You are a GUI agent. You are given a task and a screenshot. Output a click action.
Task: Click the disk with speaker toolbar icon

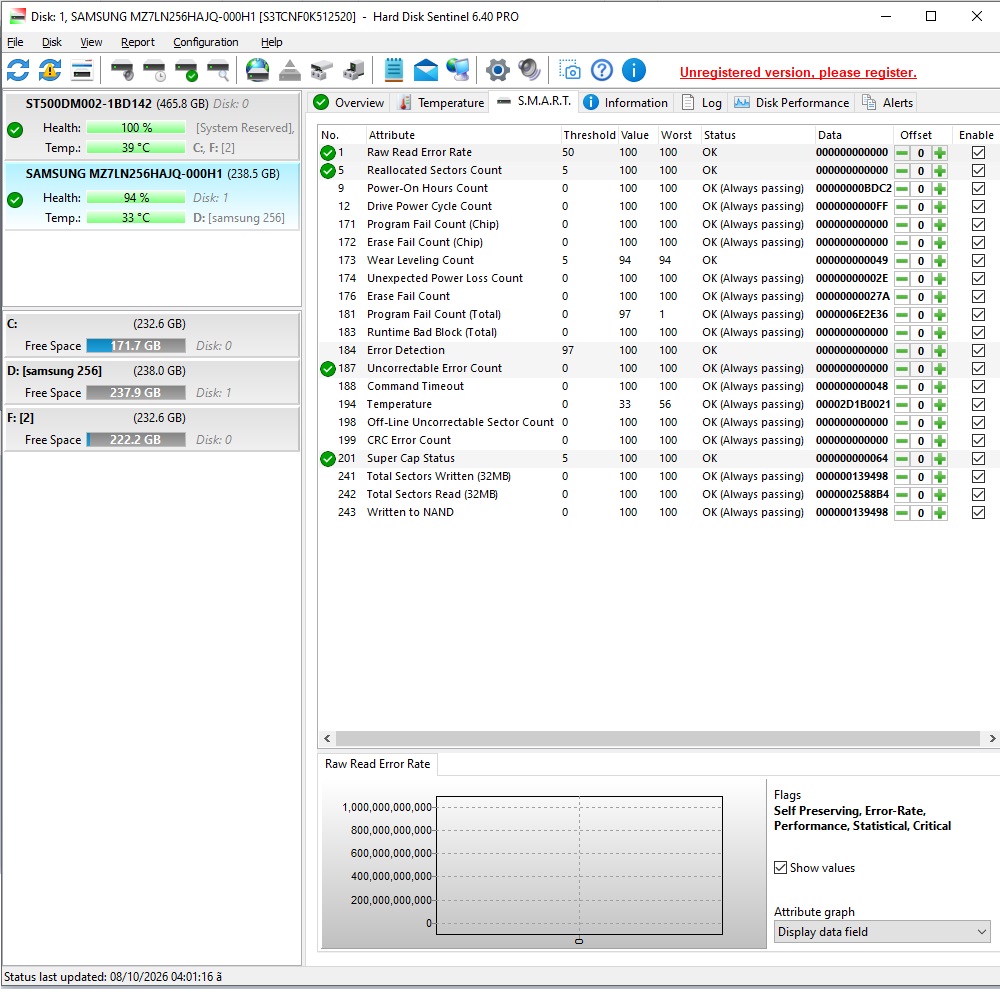tap(122, 70)
